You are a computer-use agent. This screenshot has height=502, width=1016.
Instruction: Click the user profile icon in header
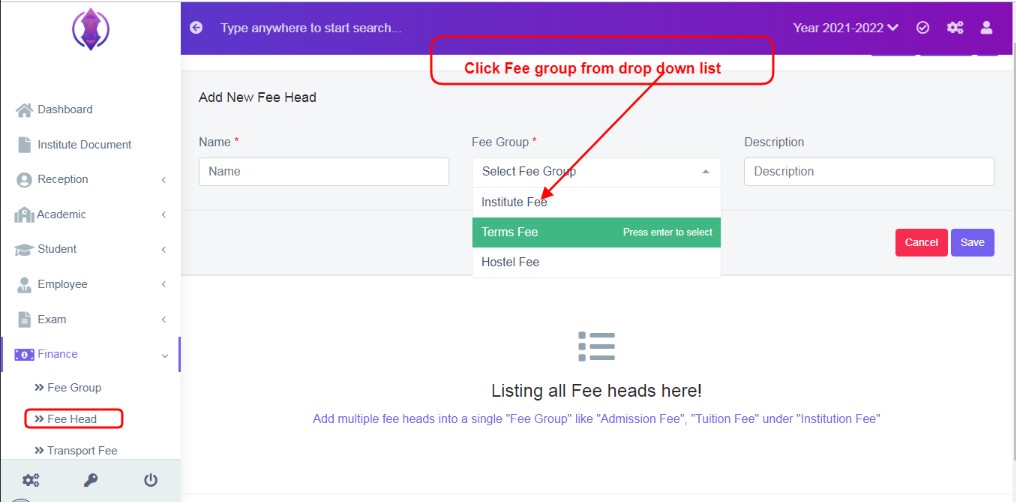click(986, 28)
